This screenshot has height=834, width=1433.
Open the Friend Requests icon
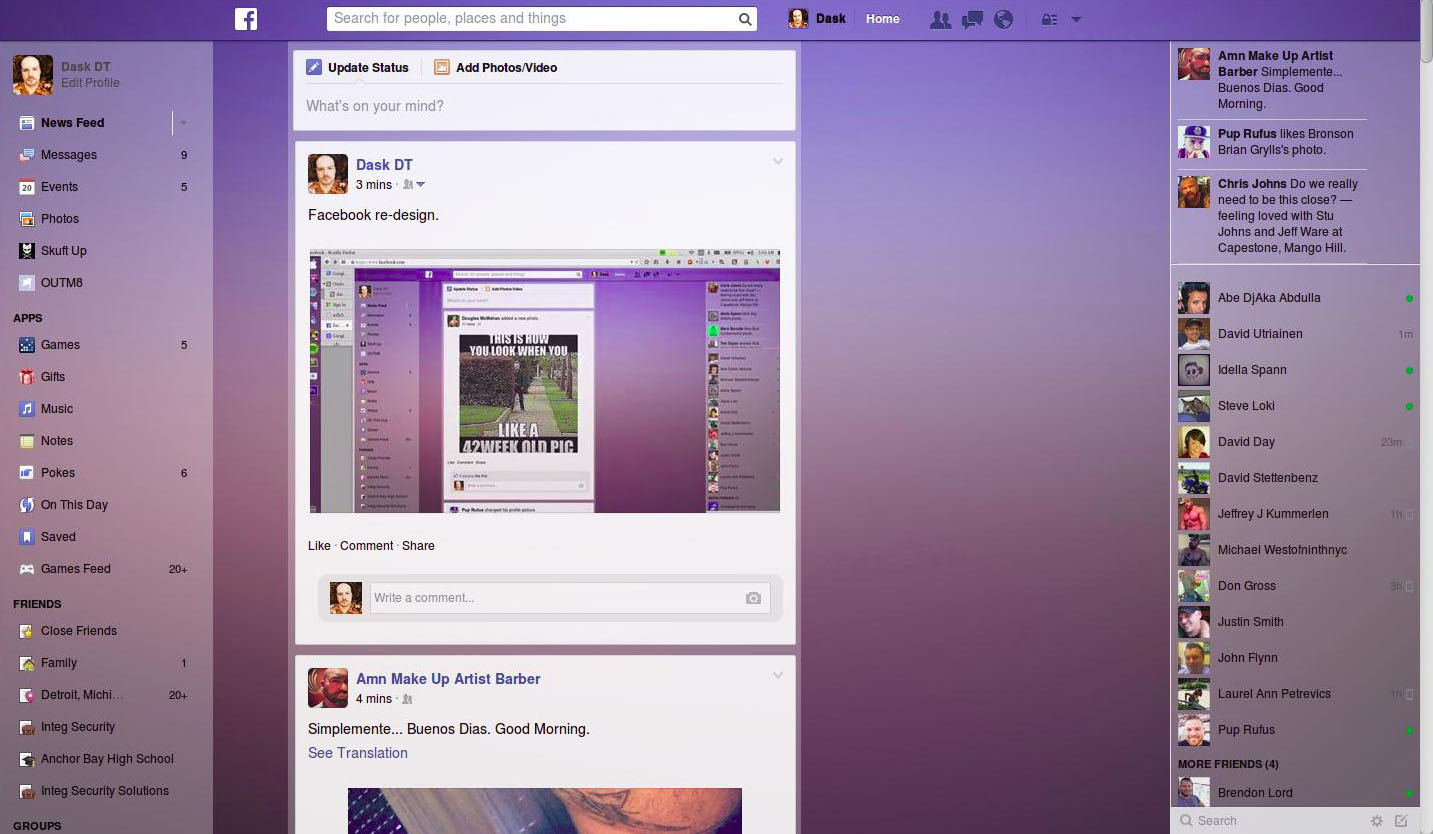pyautogui.click(x=940, y=19)
